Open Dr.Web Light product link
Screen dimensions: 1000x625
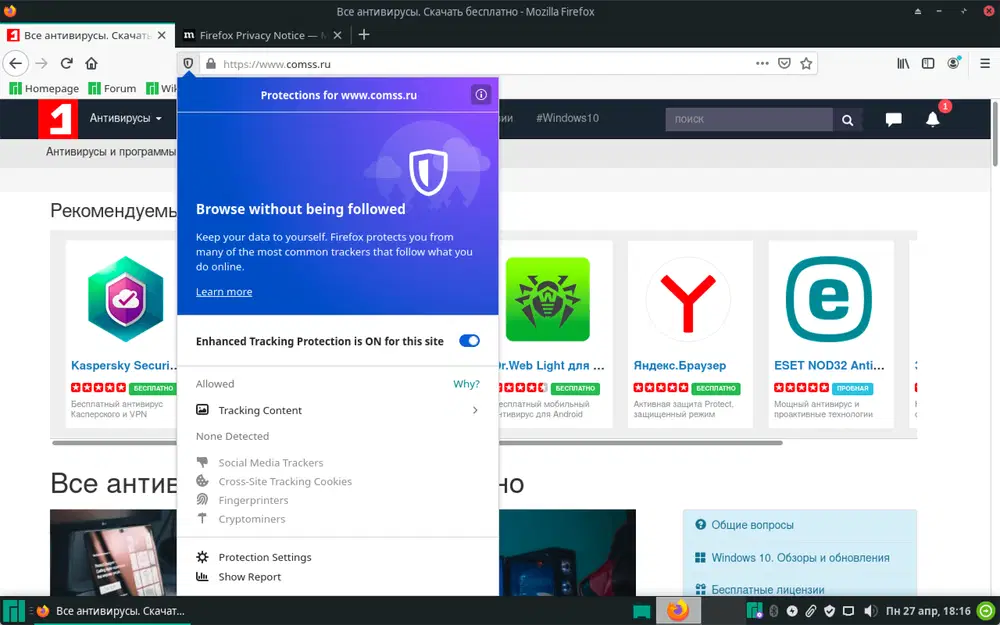550,365
